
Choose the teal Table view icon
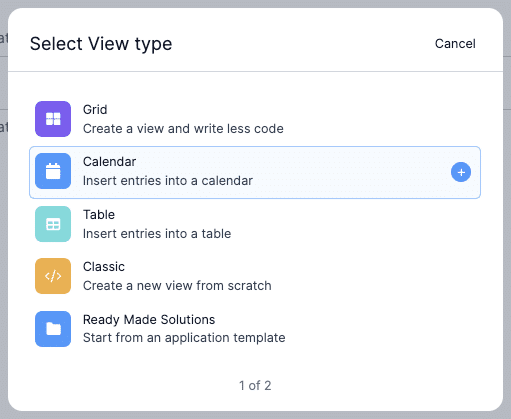53,224
